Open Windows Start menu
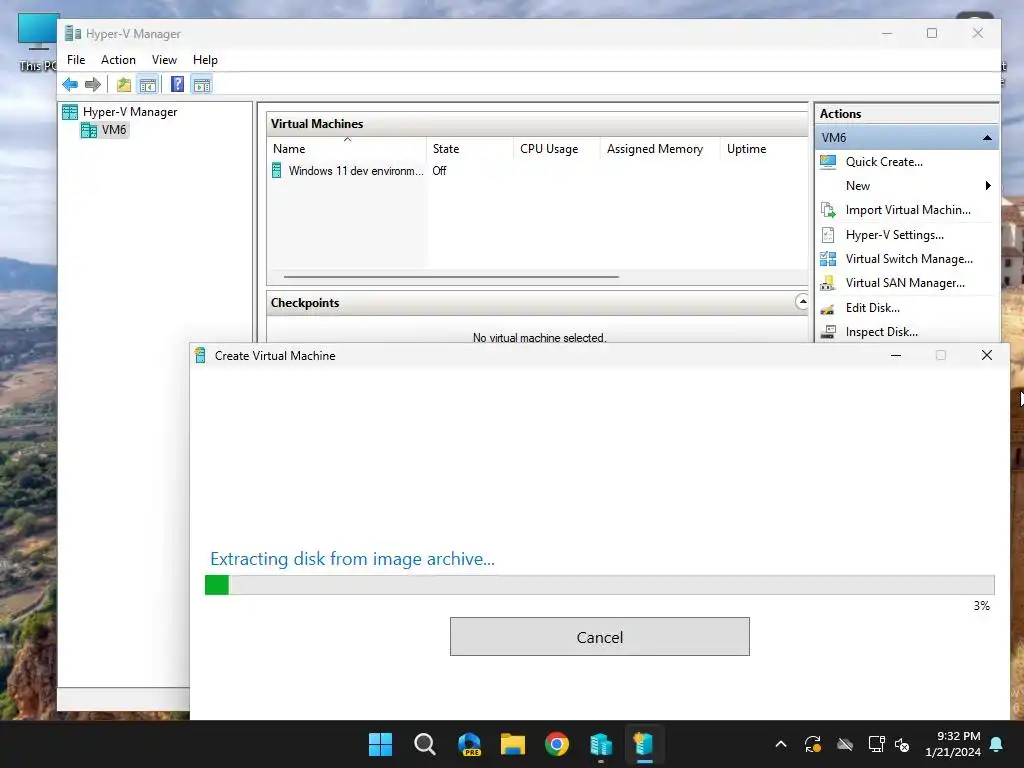Screen dimensions: 1024x768 [380, 744]
